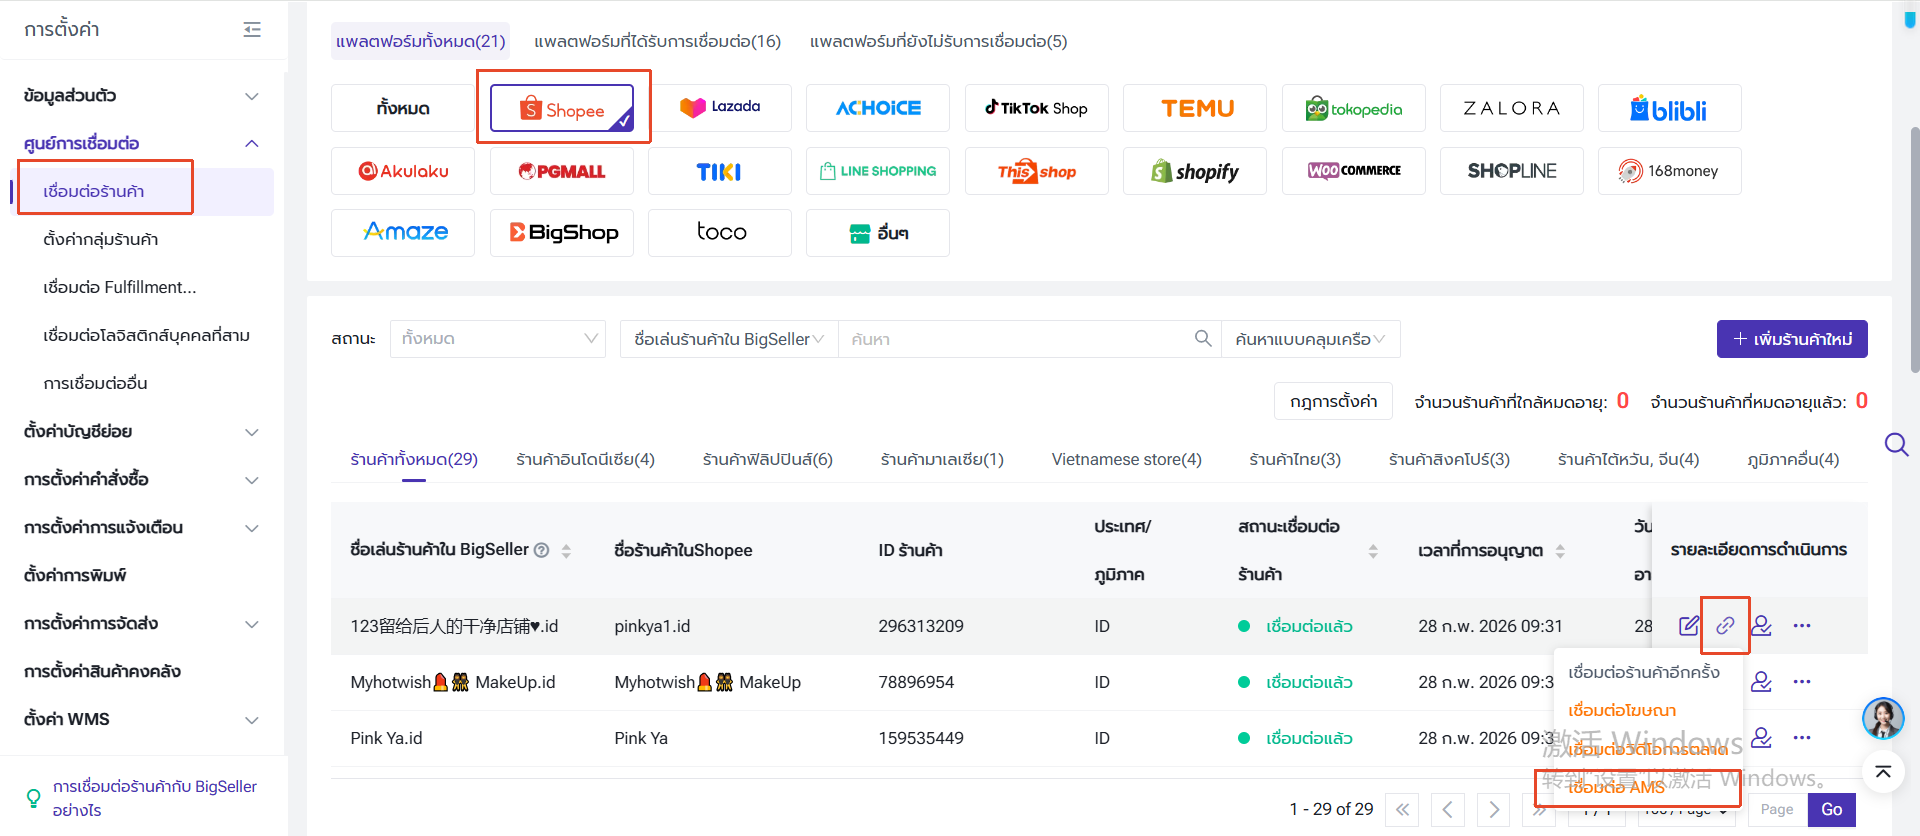Expand the ตั้งค่าบัญชีย่อย sidebar section
This screenshot has height=836, width=1920.
252,432
